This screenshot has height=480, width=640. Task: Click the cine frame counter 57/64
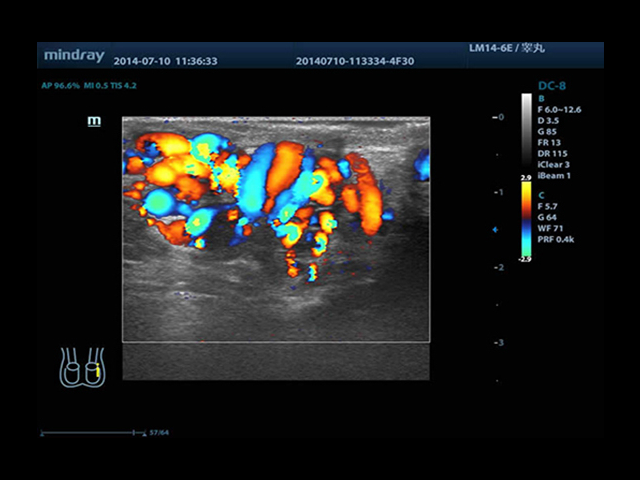coord(159,434)
